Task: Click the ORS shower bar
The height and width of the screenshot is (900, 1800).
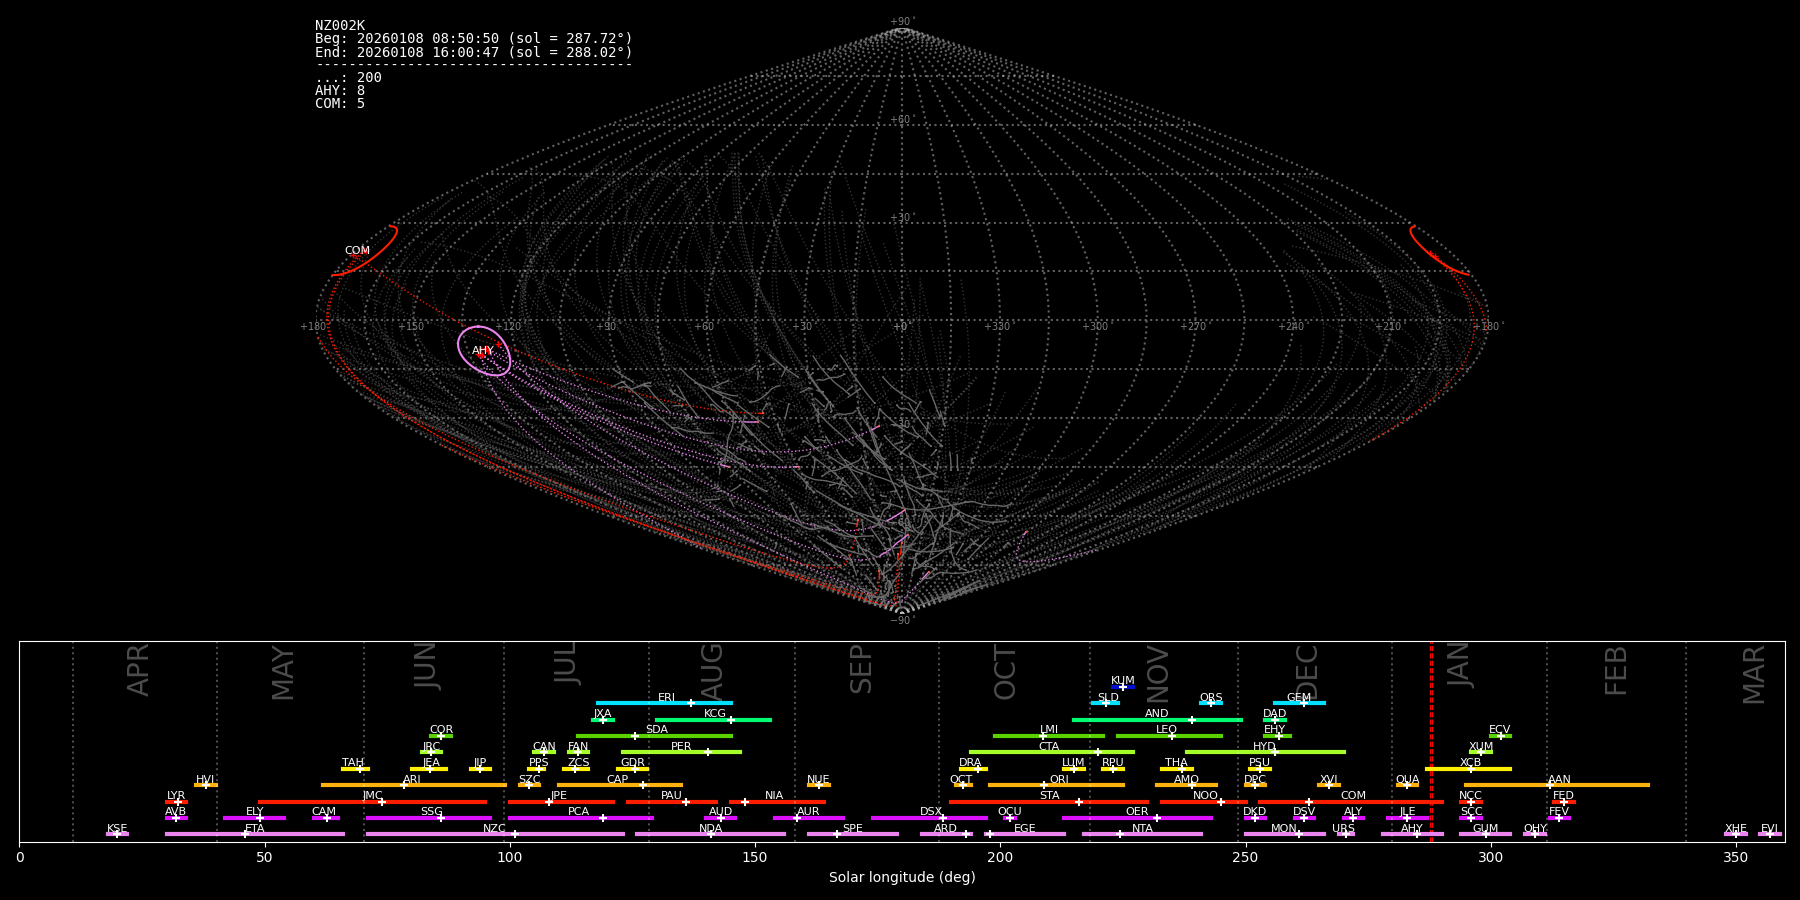Action: pyautogui.click(x=1211, y=703)
